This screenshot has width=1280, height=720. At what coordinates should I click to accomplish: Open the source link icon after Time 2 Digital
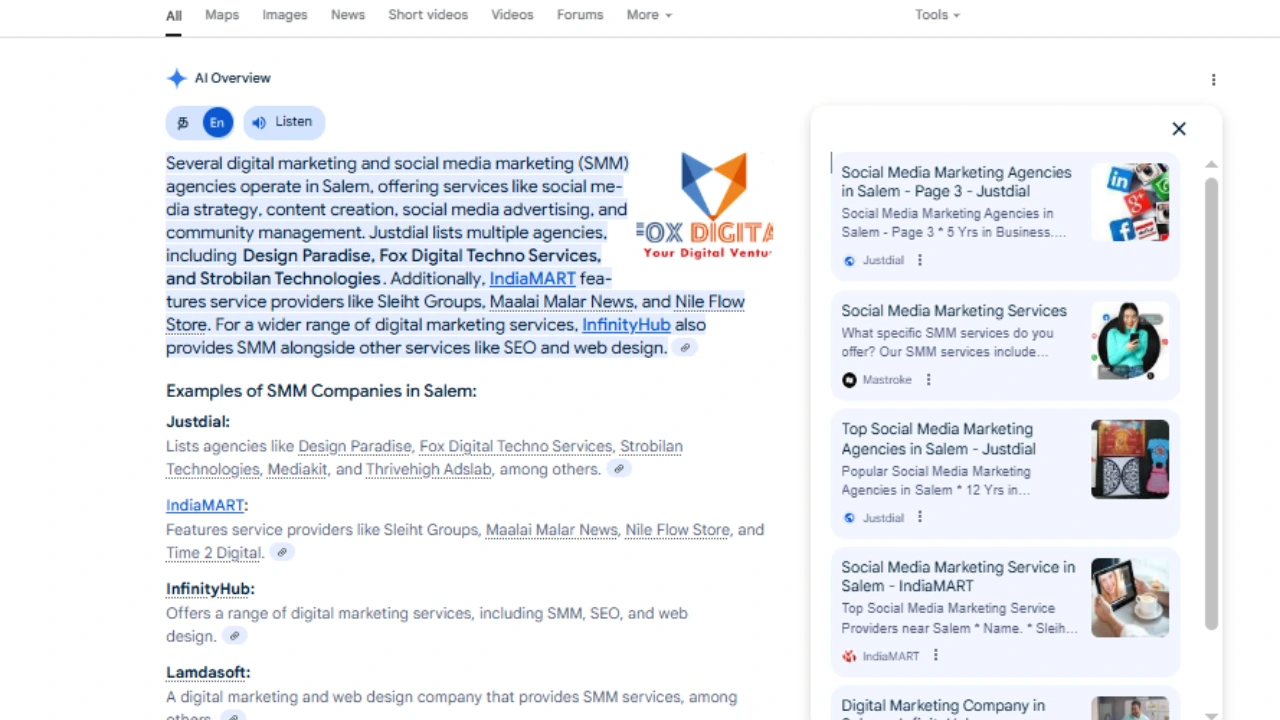[282, 552]
